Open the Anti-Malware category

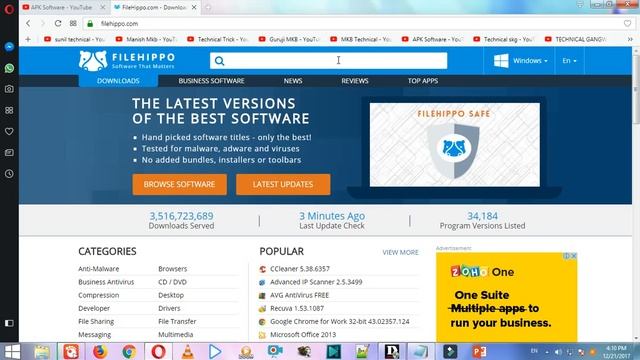[x=99, y=269]
